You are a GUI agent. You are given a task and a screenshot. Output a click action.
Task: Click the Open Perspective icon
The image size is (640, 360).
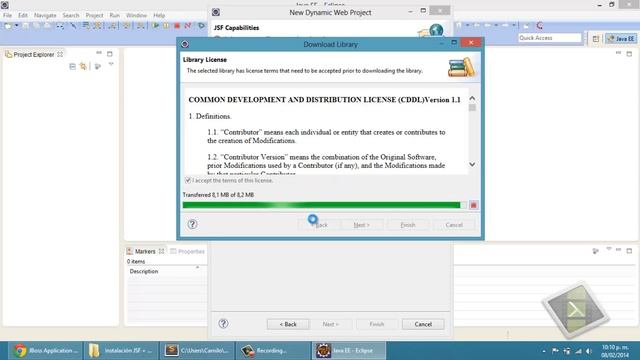click(596, 38)
